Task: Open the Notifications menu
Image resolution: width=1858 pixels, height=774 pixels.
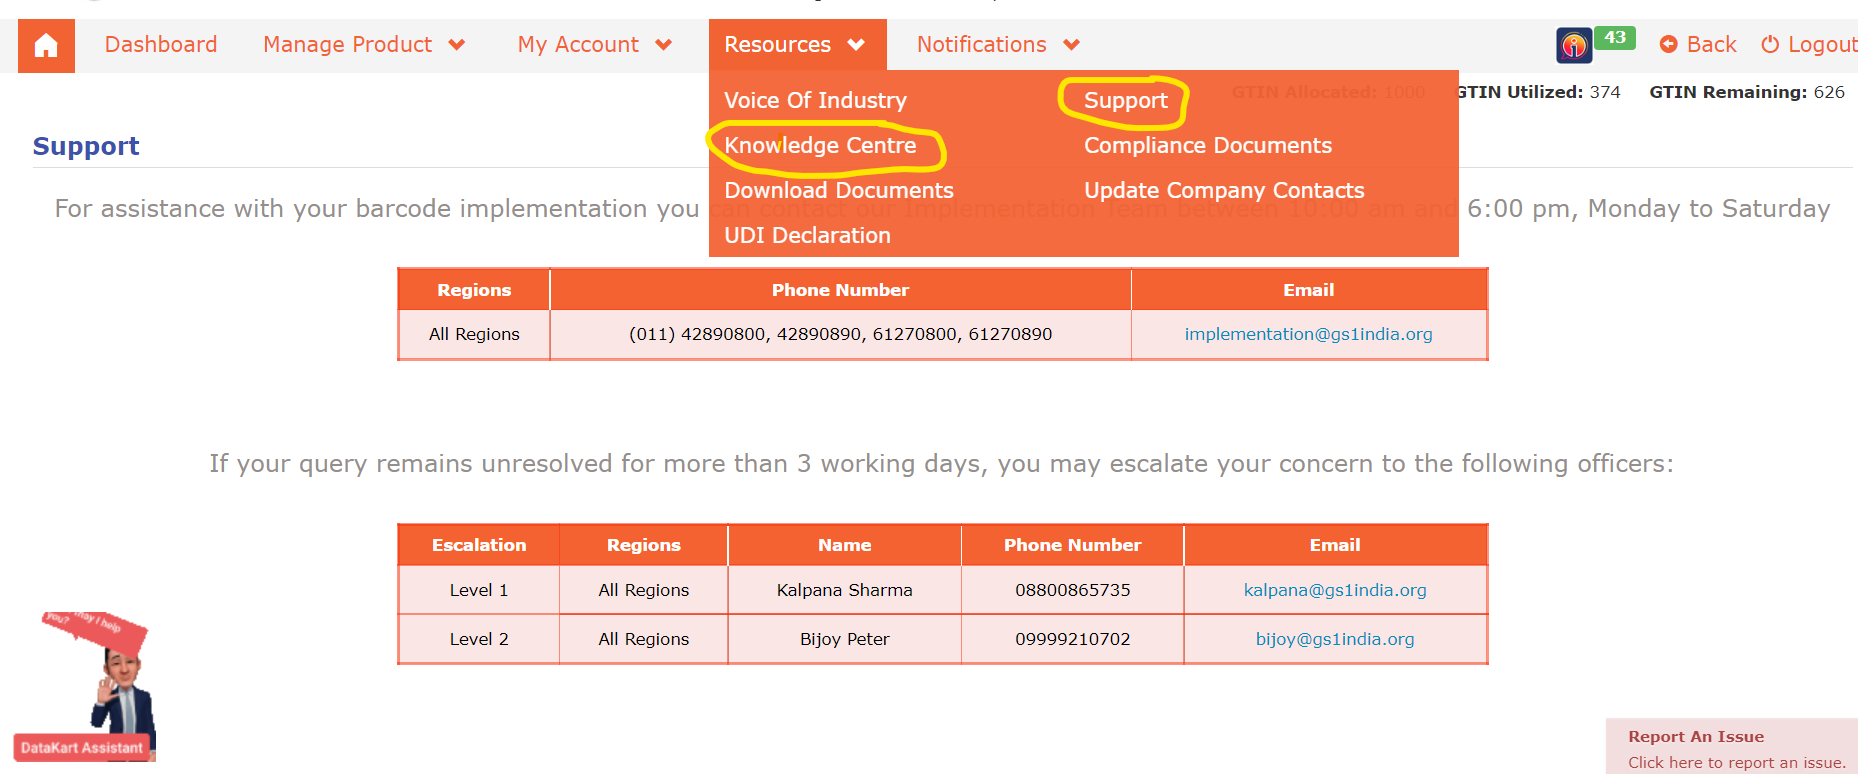Action: click(x=982, y=45)
